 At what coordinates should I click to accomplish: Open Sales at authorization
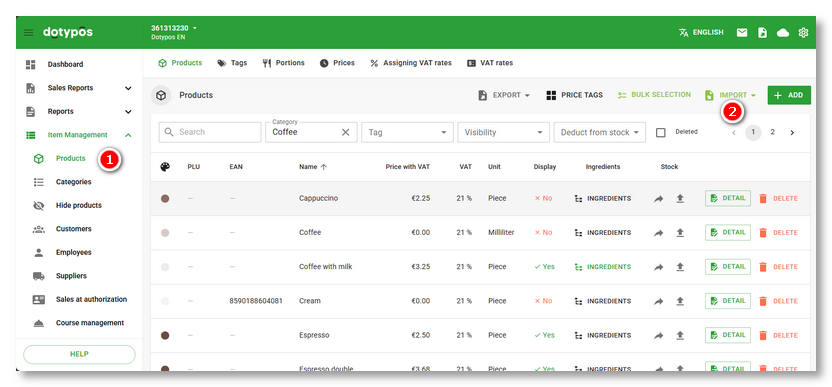point(80,299)
